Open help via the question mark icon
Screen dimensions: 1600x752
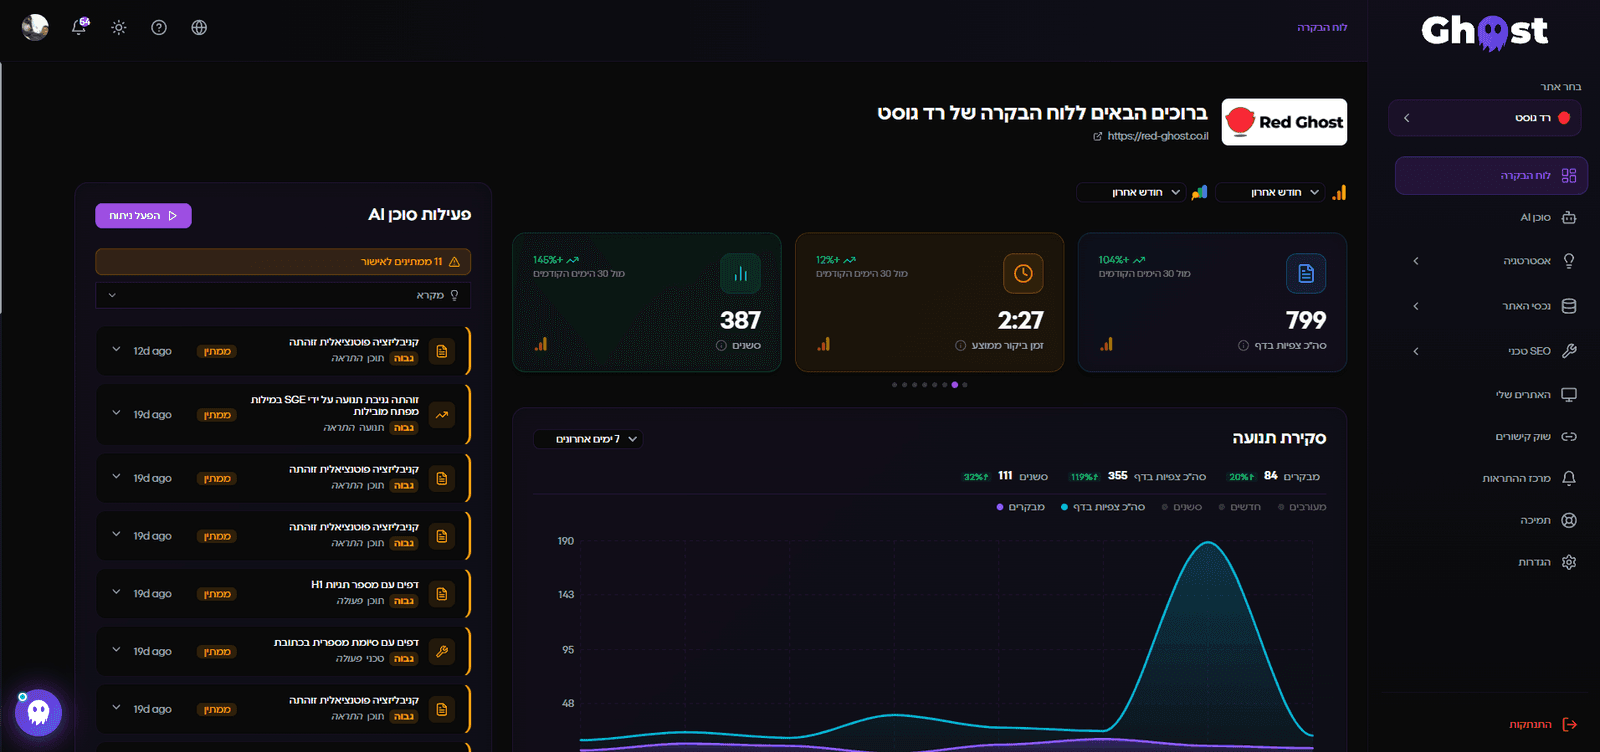[x=159, y=27]
